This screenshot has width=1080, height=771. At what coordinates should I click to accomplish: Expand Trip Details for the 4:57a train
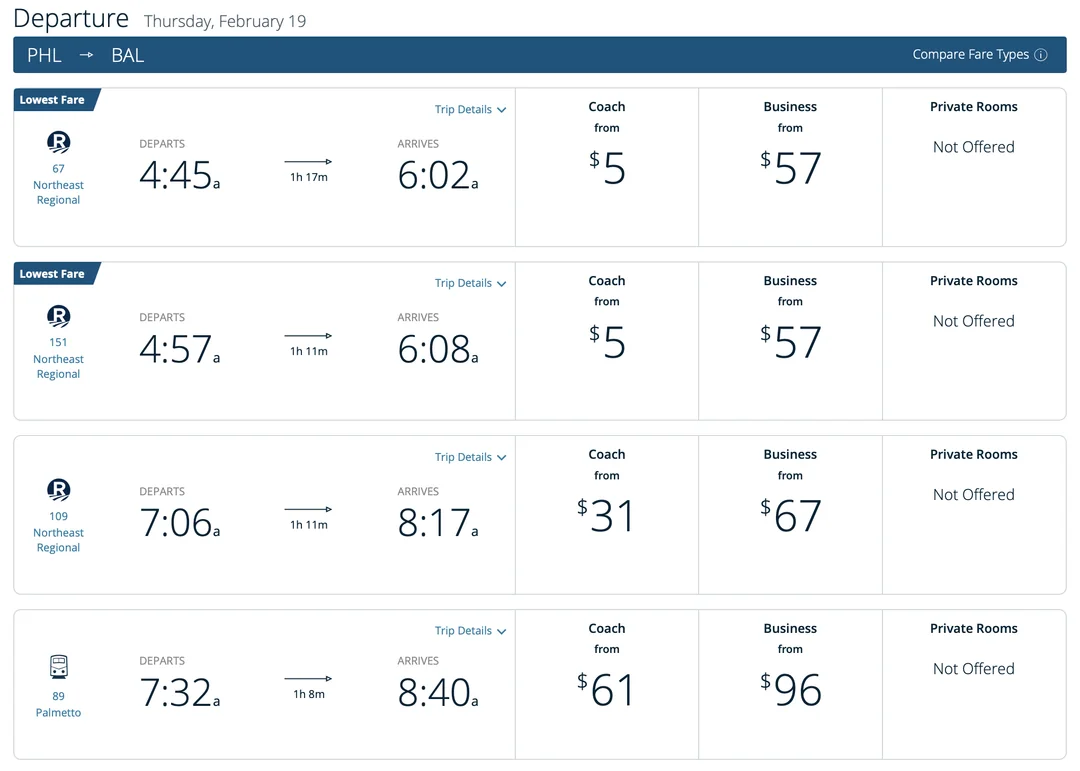tap(470, 284)
